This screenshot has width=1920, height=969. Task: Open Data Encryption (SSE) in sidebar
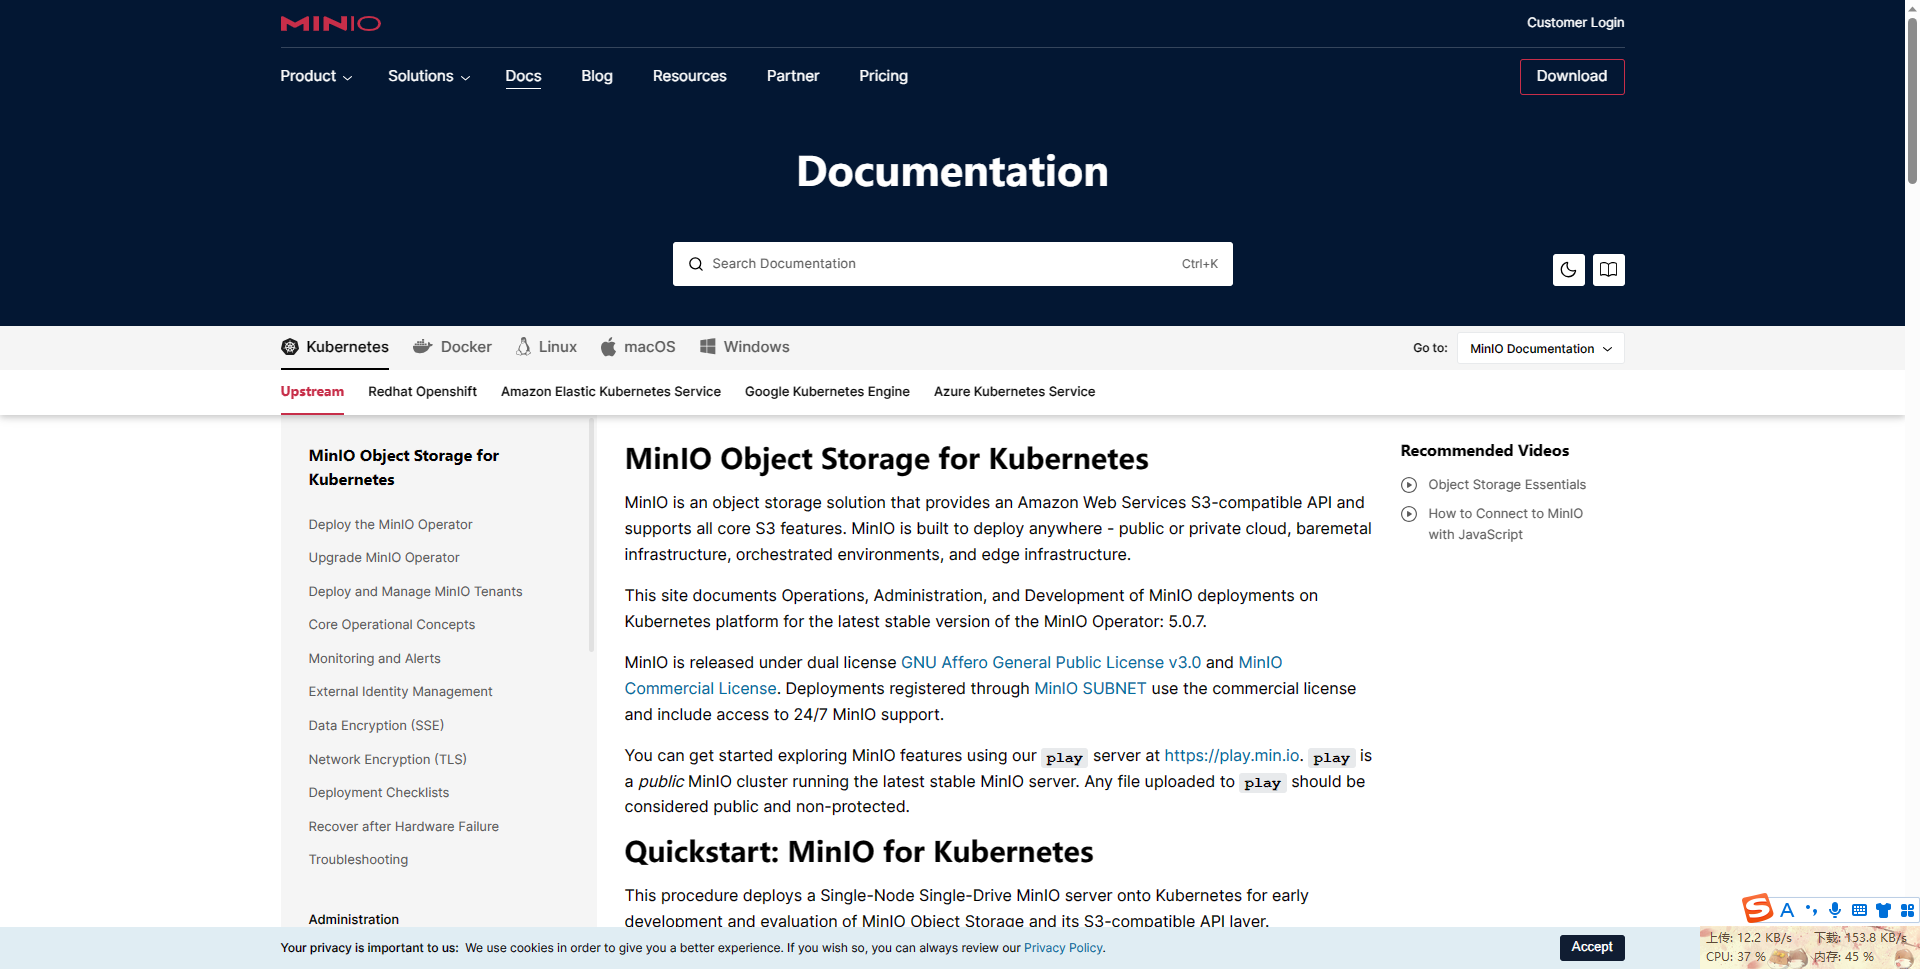pyautogui.click(x=376, y=725)
